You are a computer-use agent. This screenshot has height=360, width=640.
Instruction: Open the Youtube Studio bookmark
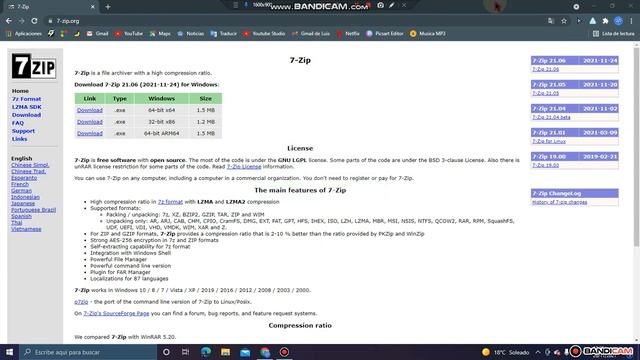point(264,34)
